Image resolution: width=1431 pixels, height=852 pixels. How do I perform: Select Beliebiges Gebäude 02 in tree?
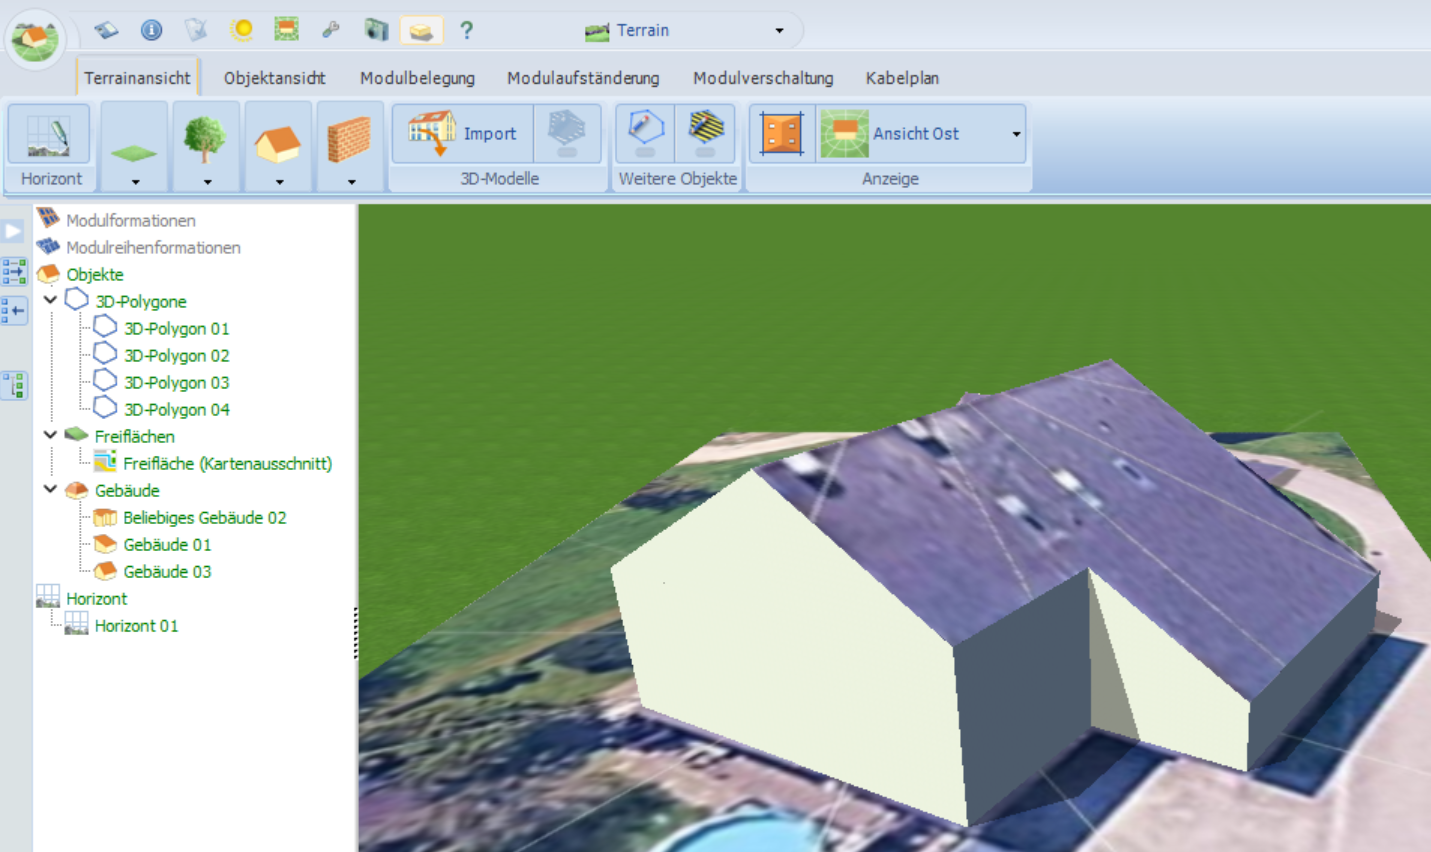point(204,518)
